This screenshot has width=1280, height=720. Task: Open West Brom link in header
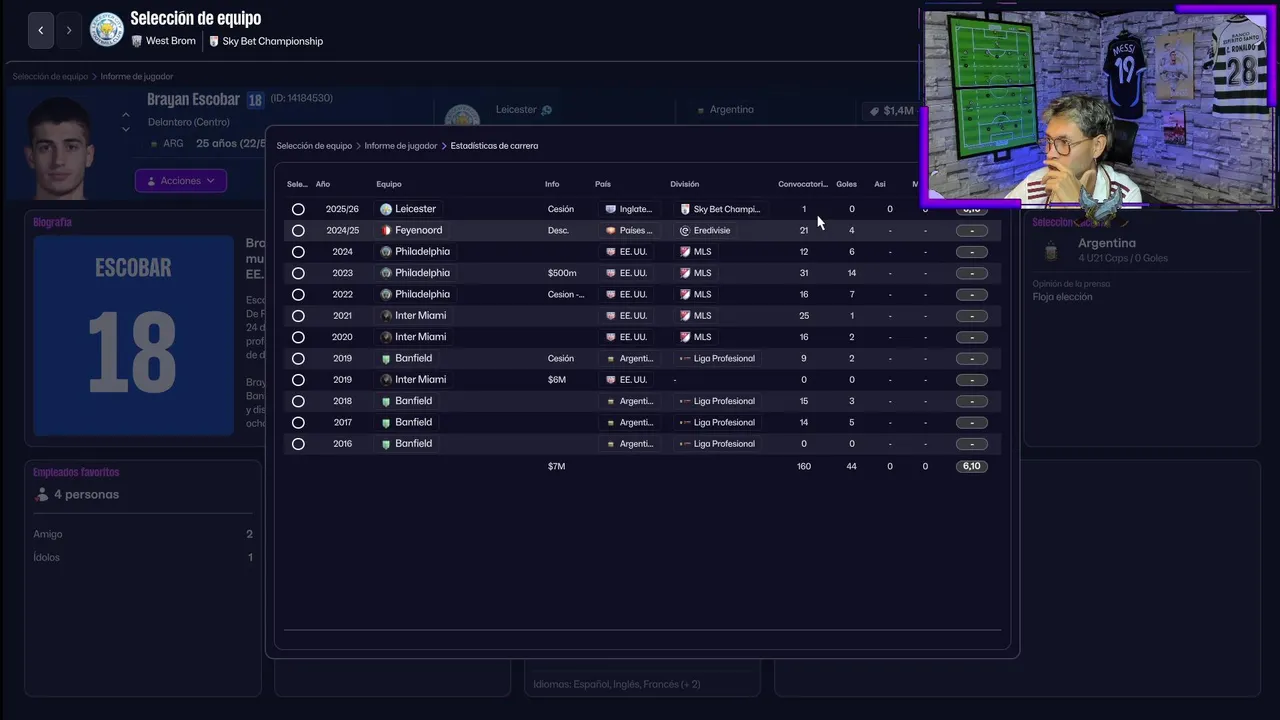pos(171,41)
